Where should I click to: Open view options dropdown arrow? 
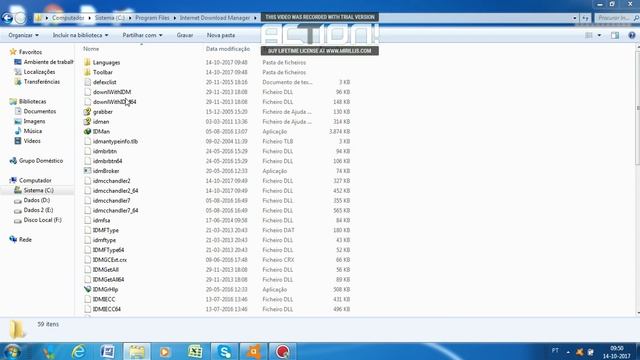599,36
